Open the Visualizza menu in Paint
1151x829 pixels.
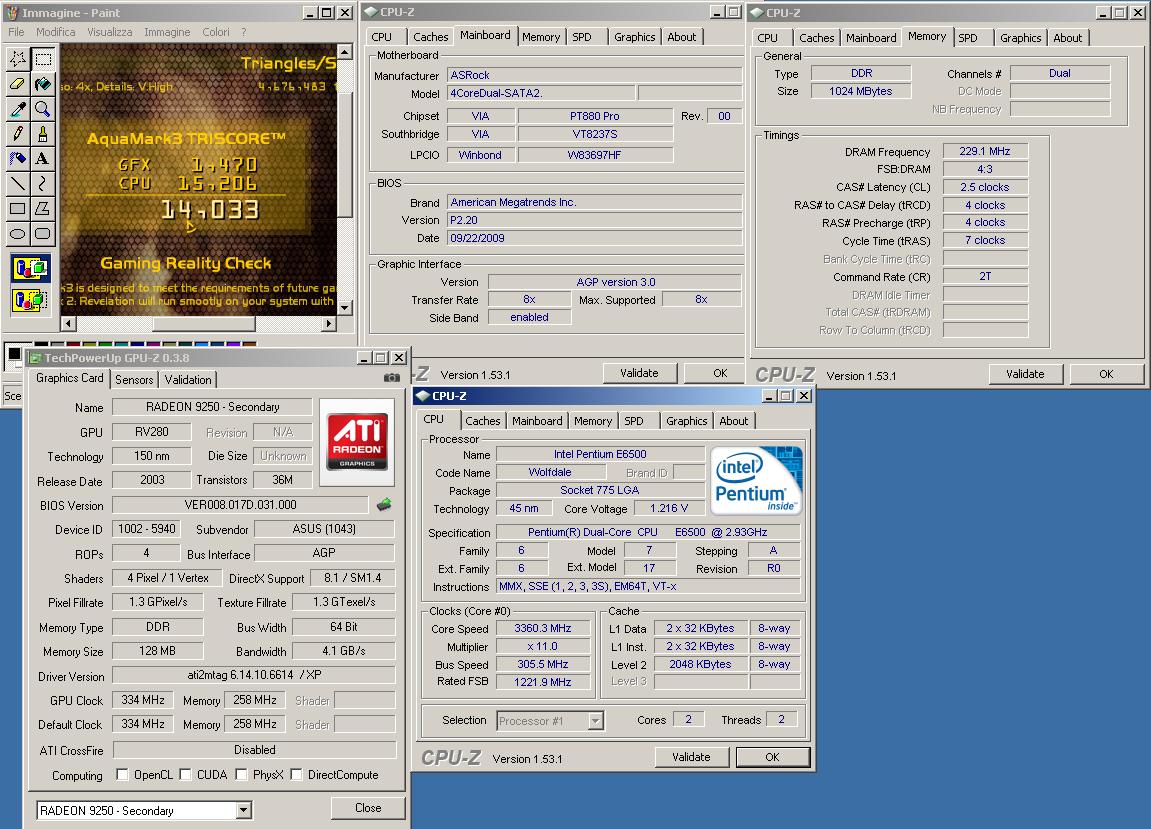[x=109, y=32]
